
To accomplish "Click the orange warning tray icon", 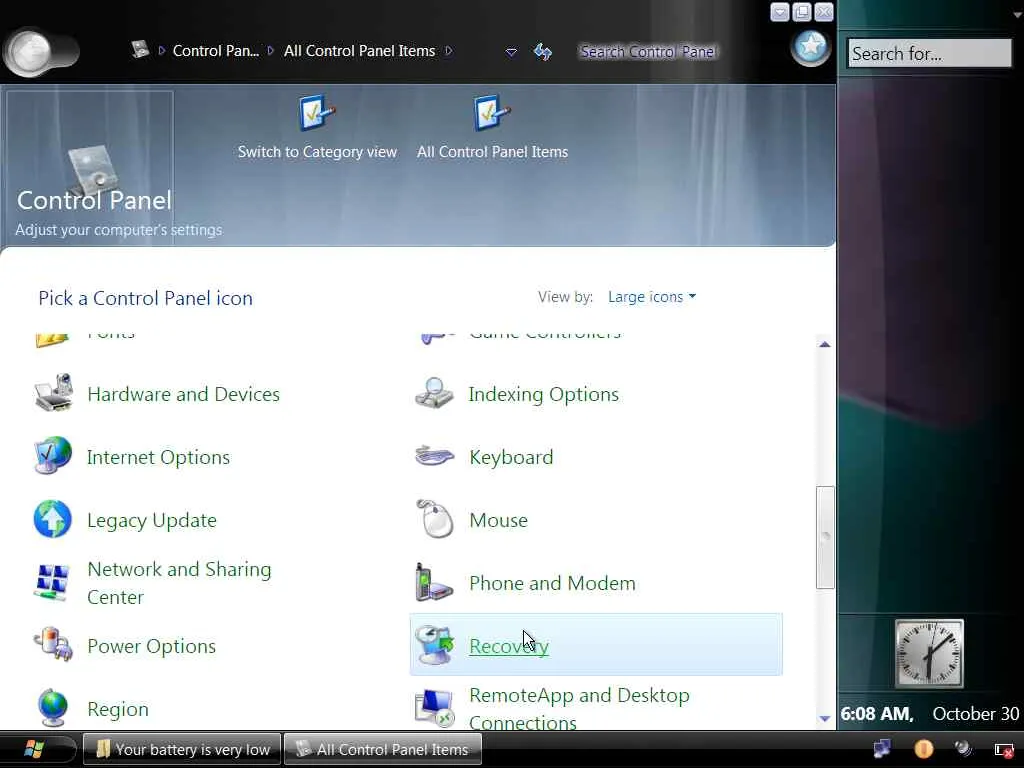I will pos(923,748).
